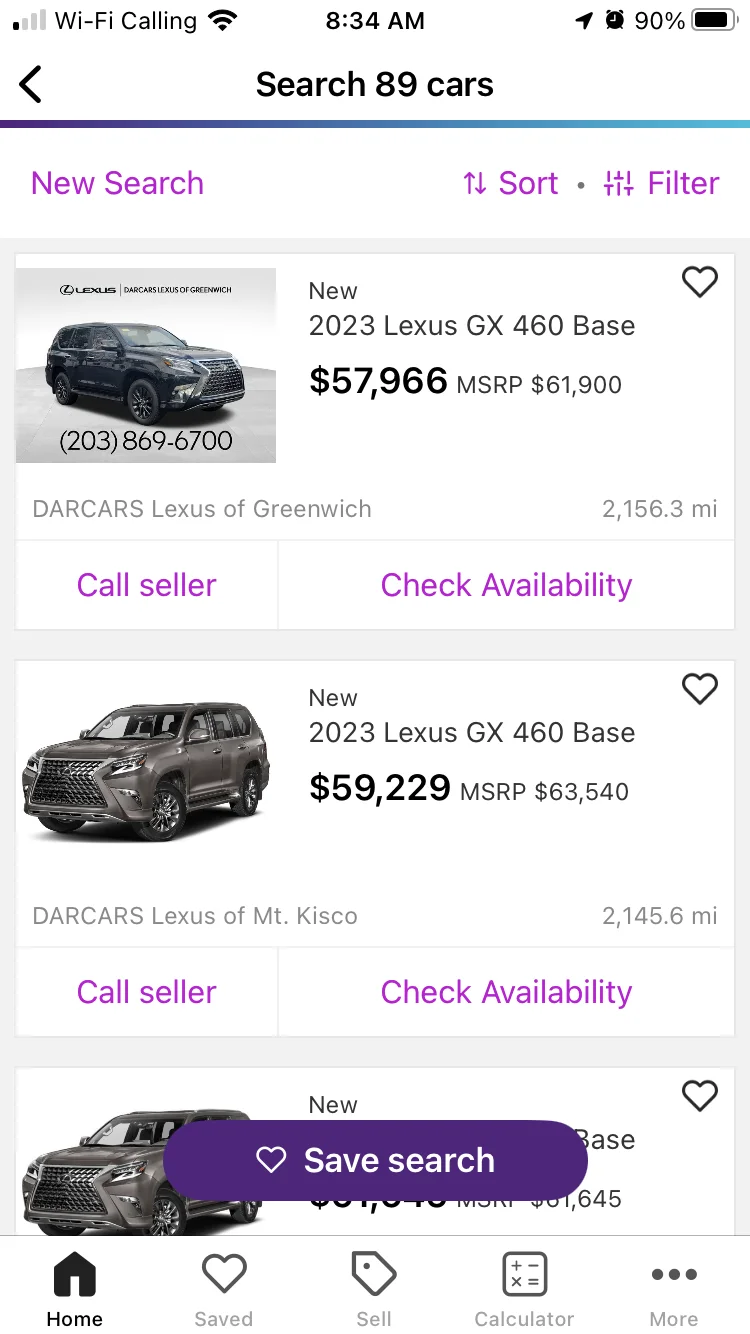Favorite the $57,966 Lexus GX 460
The image size is (750, 1334).
(x=699, y=282)
